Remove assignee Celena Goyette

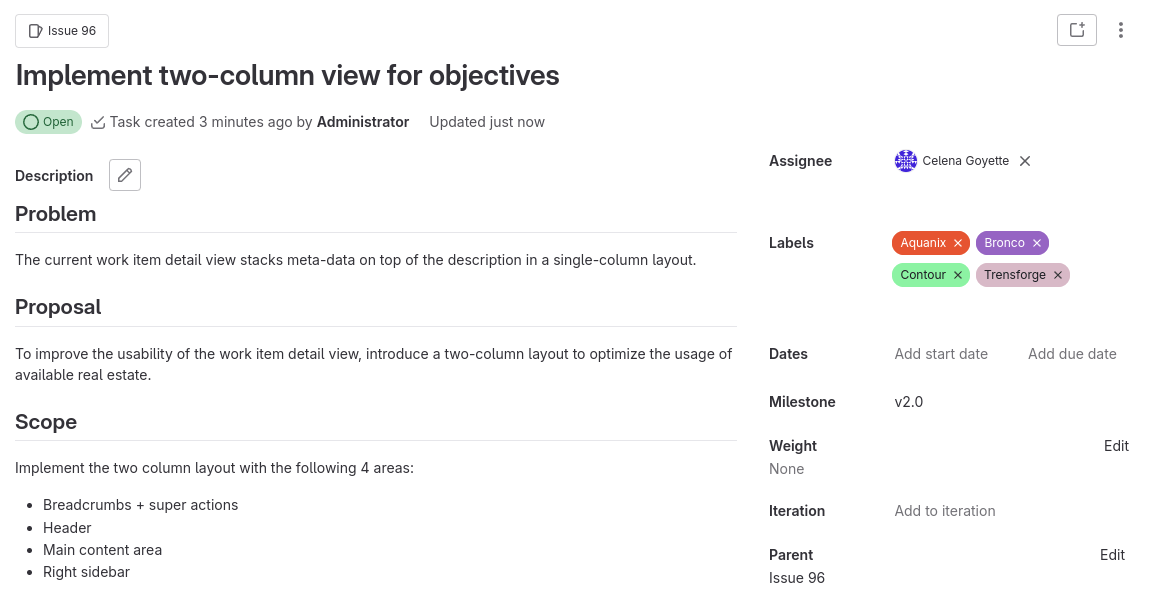pos(1024,160)
